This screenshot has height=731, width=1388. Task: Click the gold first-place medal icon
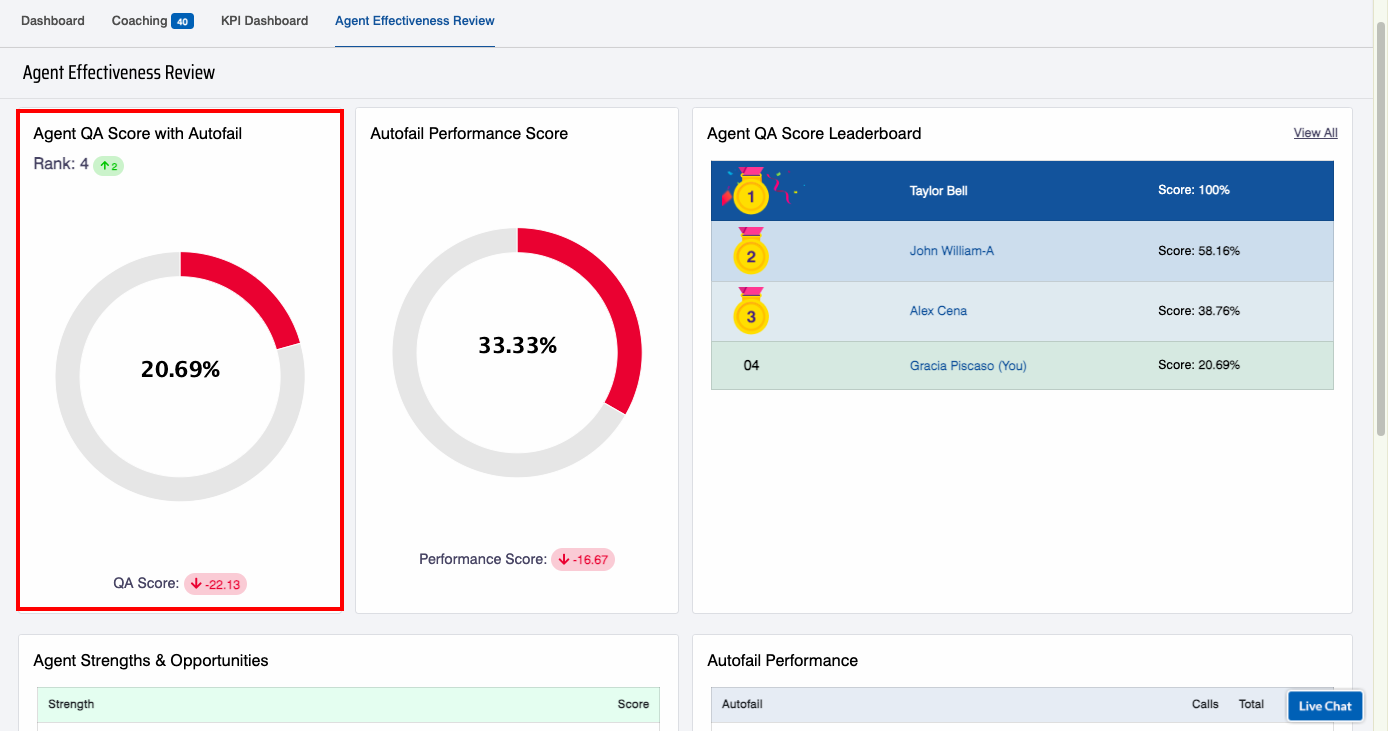pos(751,194)
